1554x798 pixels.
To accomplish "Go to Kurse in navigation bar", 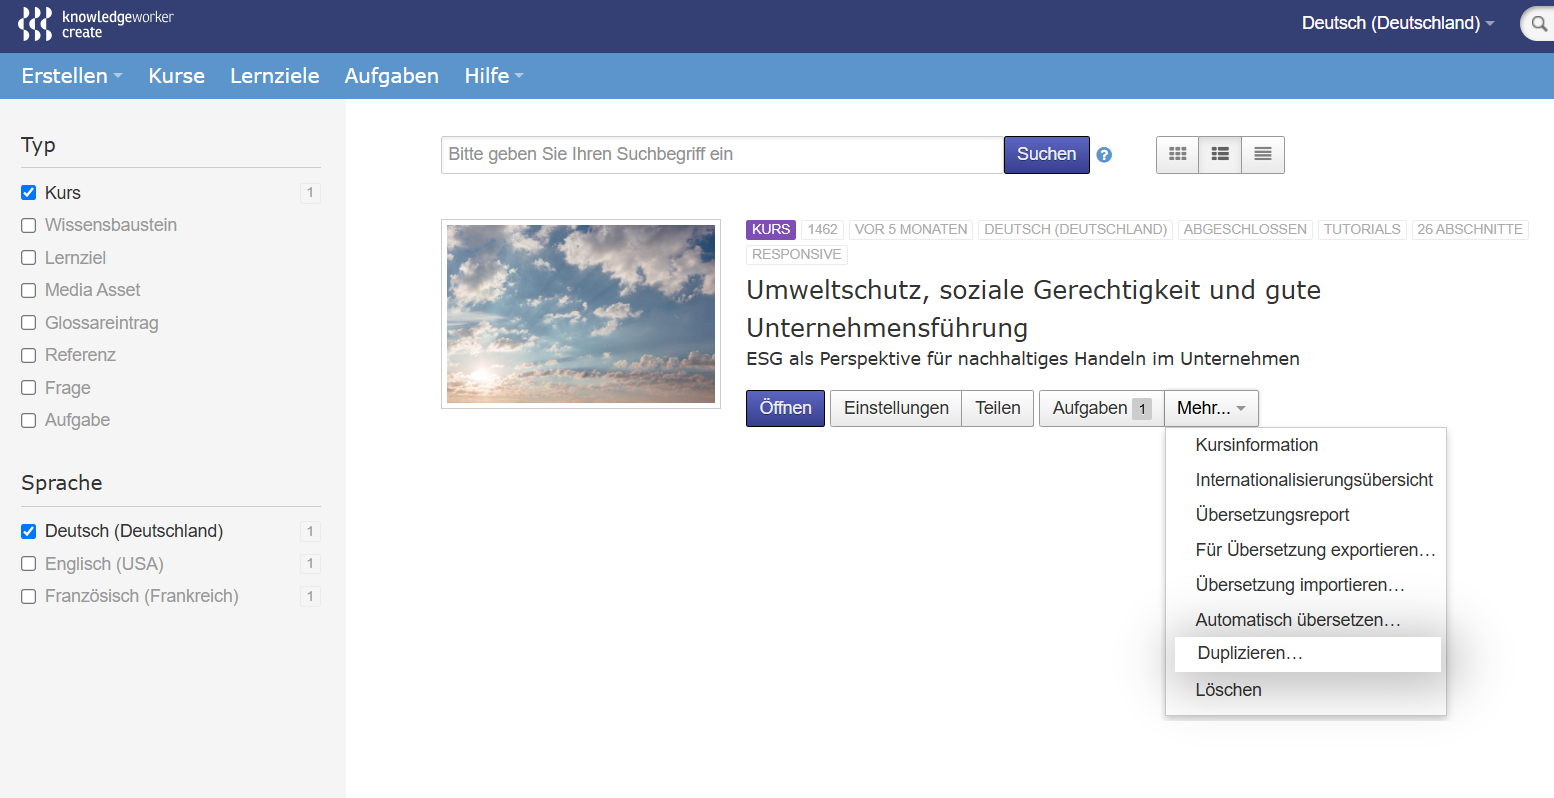I will click(x=177, y=76).
